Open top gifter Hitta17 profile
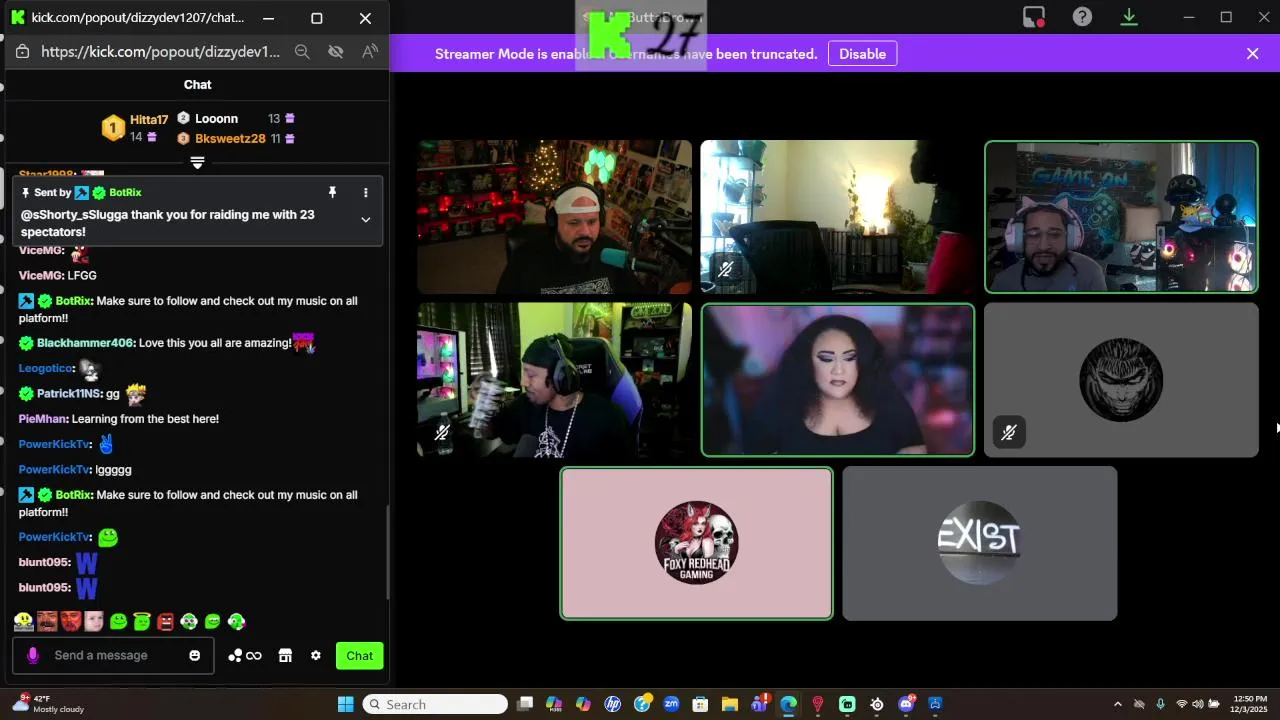The height and width of the screenshot is (720, 1280). [x=149, y=120]
